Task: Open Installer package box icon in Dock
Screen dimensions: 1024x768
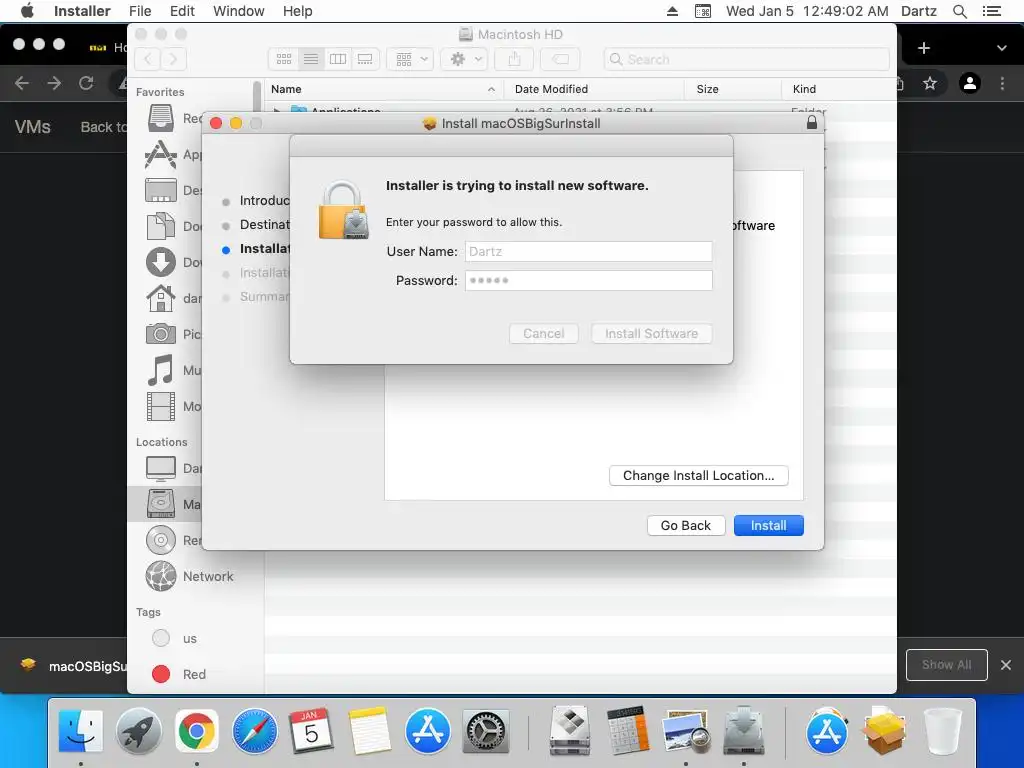Action: click(884, 731)
